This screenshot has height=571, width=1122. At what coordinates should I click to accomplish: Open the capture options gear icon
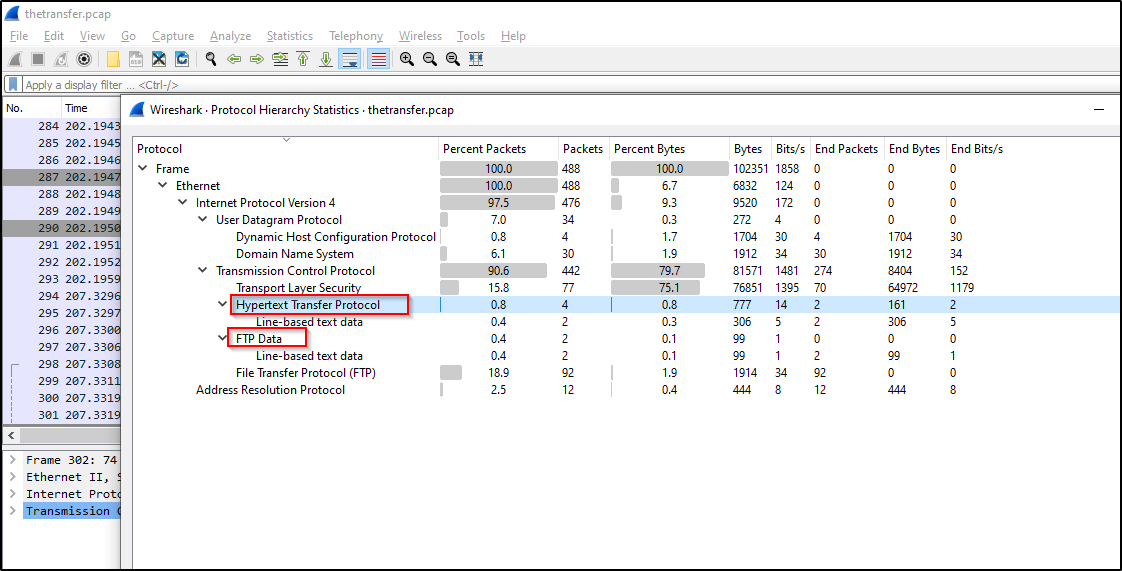coord(84,59)
